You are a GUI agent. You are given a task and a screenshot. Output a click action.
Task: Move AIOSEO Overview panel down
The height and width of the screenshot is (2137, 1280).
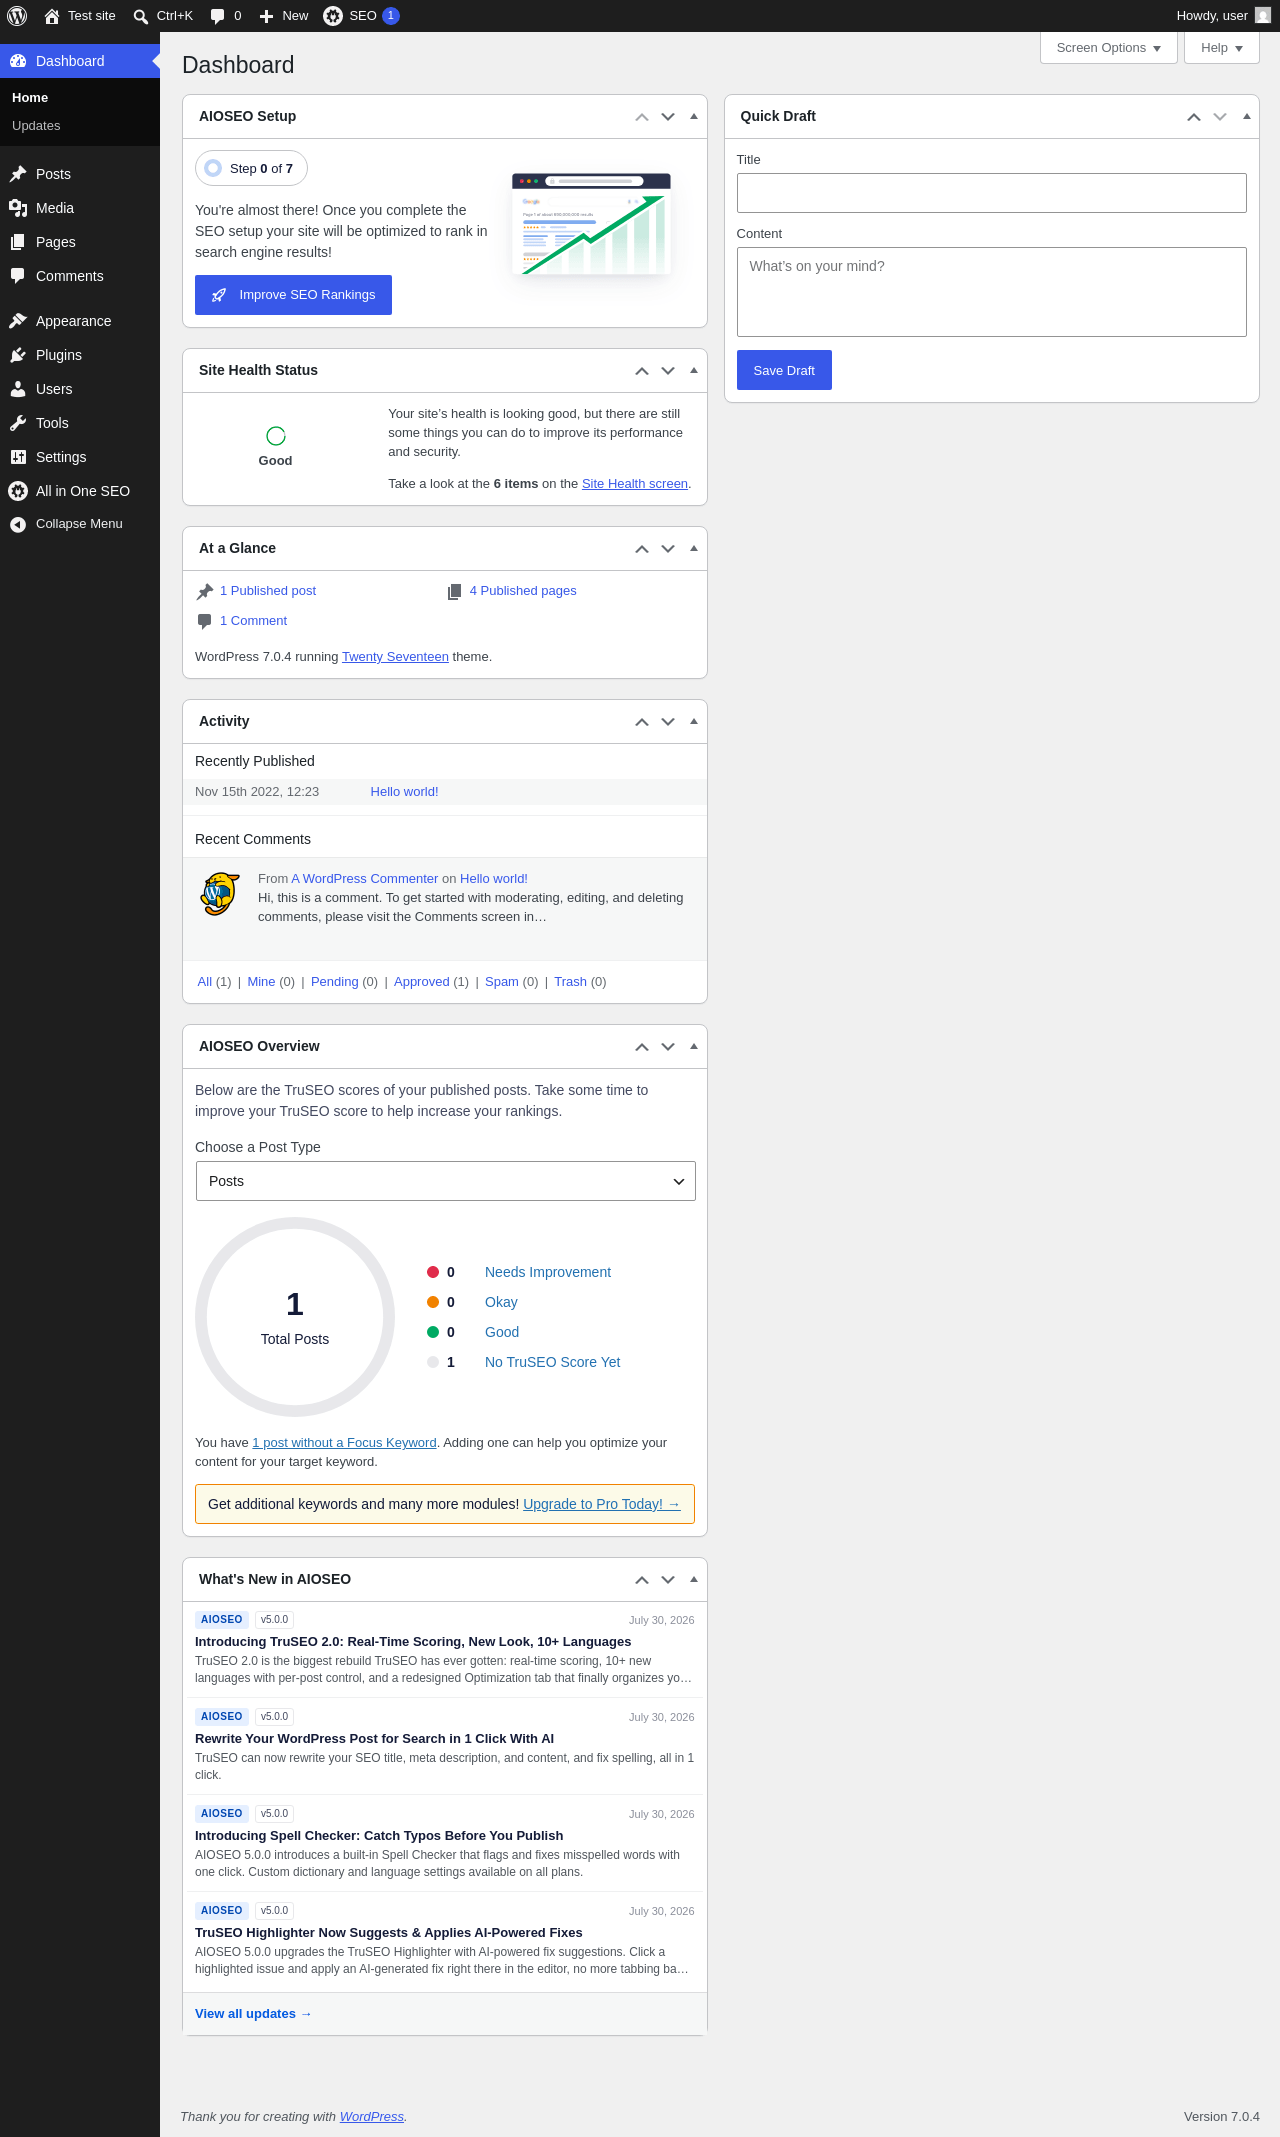point(668,1047)
